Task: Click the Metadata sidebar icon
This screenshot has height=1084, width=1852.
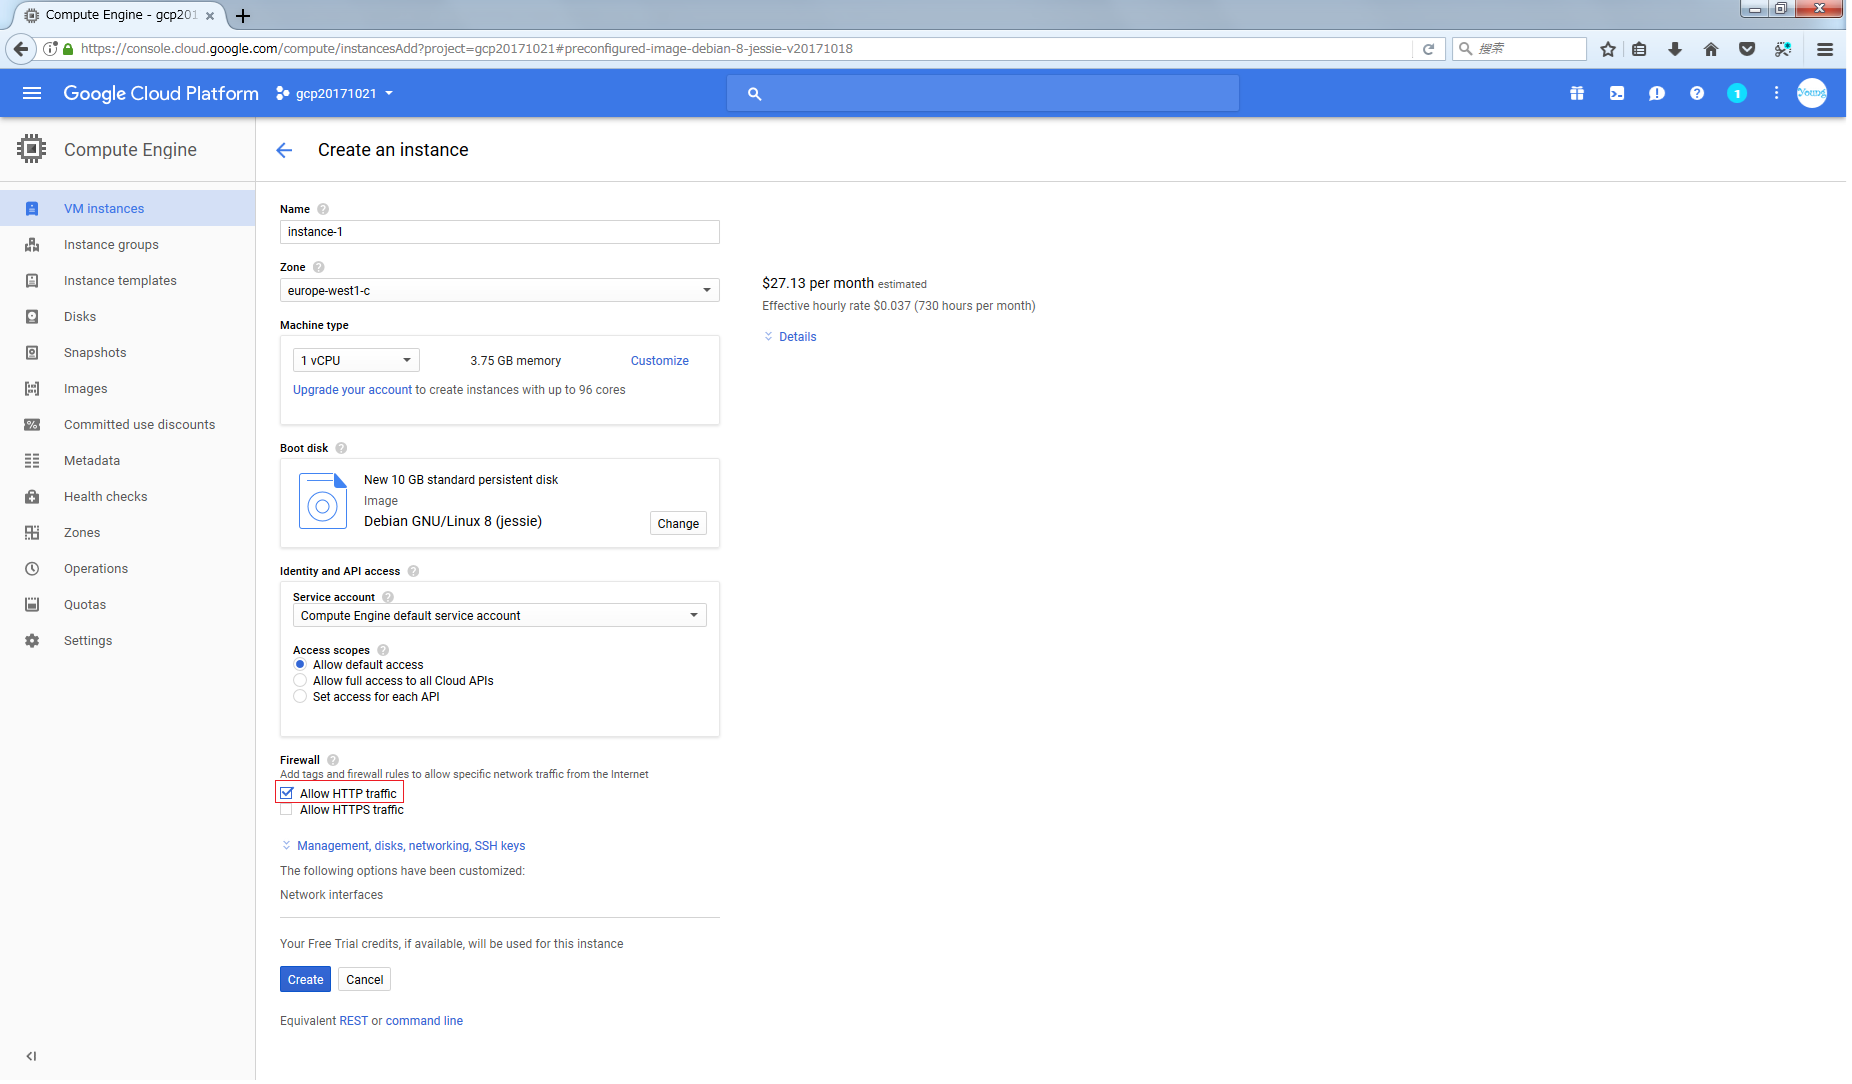Action: click(x=32, y=461)
